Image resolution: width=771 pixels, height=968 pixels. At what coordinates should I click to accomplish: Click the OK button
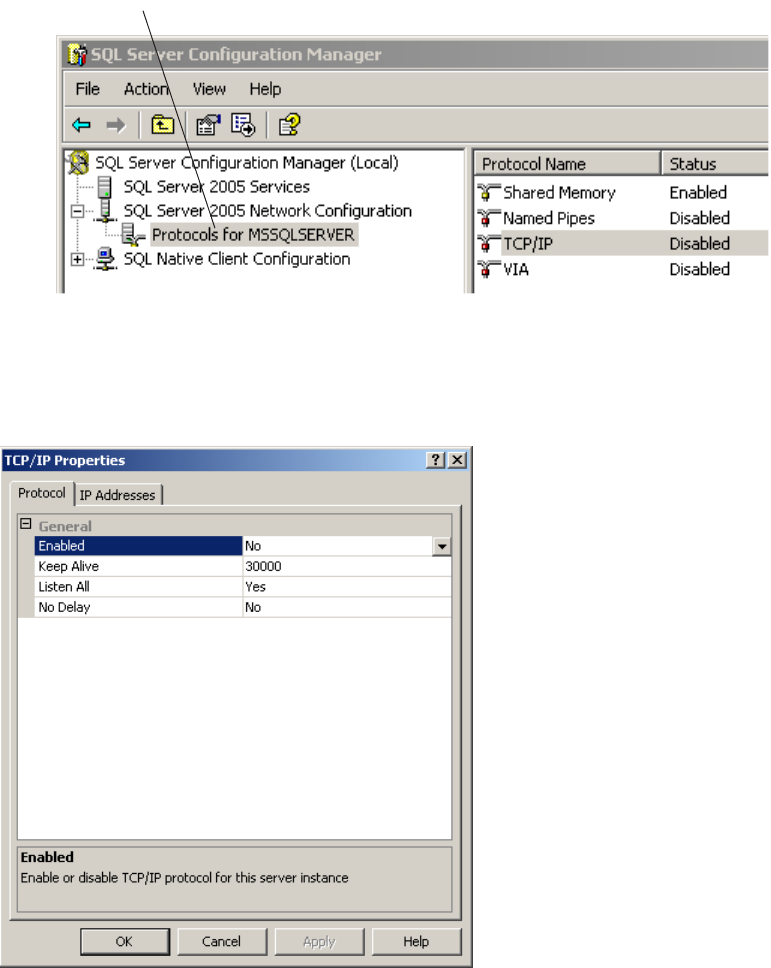click(x=125, y=941)
